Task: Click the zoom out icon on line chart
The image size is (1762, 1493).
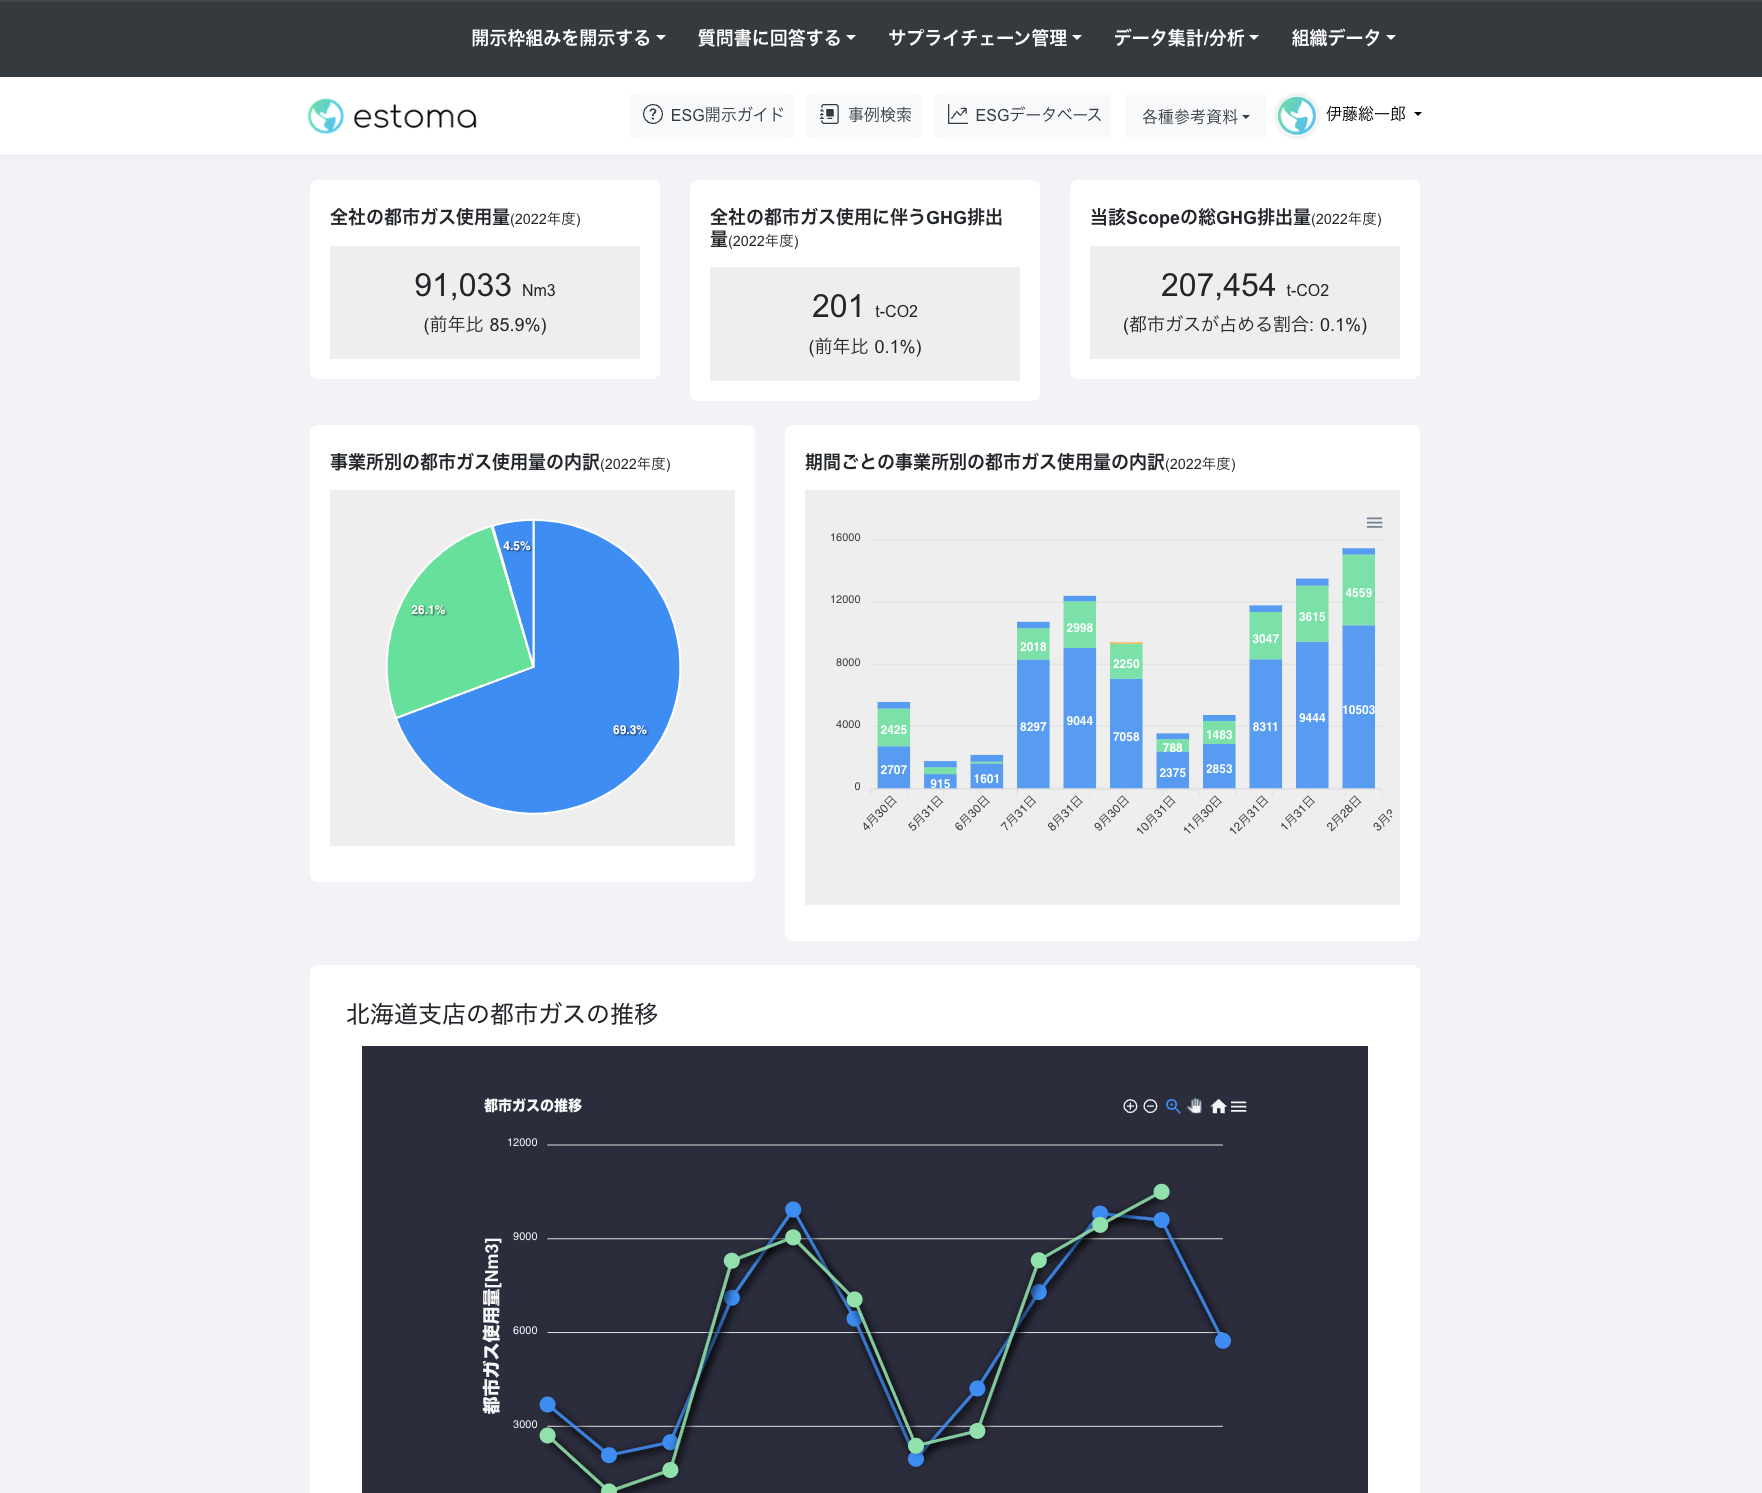Action: (1150, 1106)
